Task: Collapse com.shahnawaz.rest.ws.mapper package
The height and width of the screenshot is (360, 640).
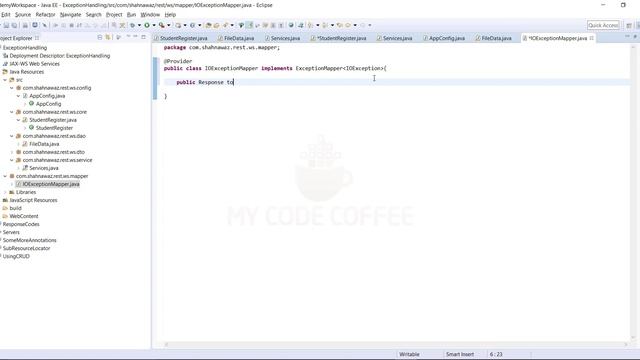Action: (5, 176)
